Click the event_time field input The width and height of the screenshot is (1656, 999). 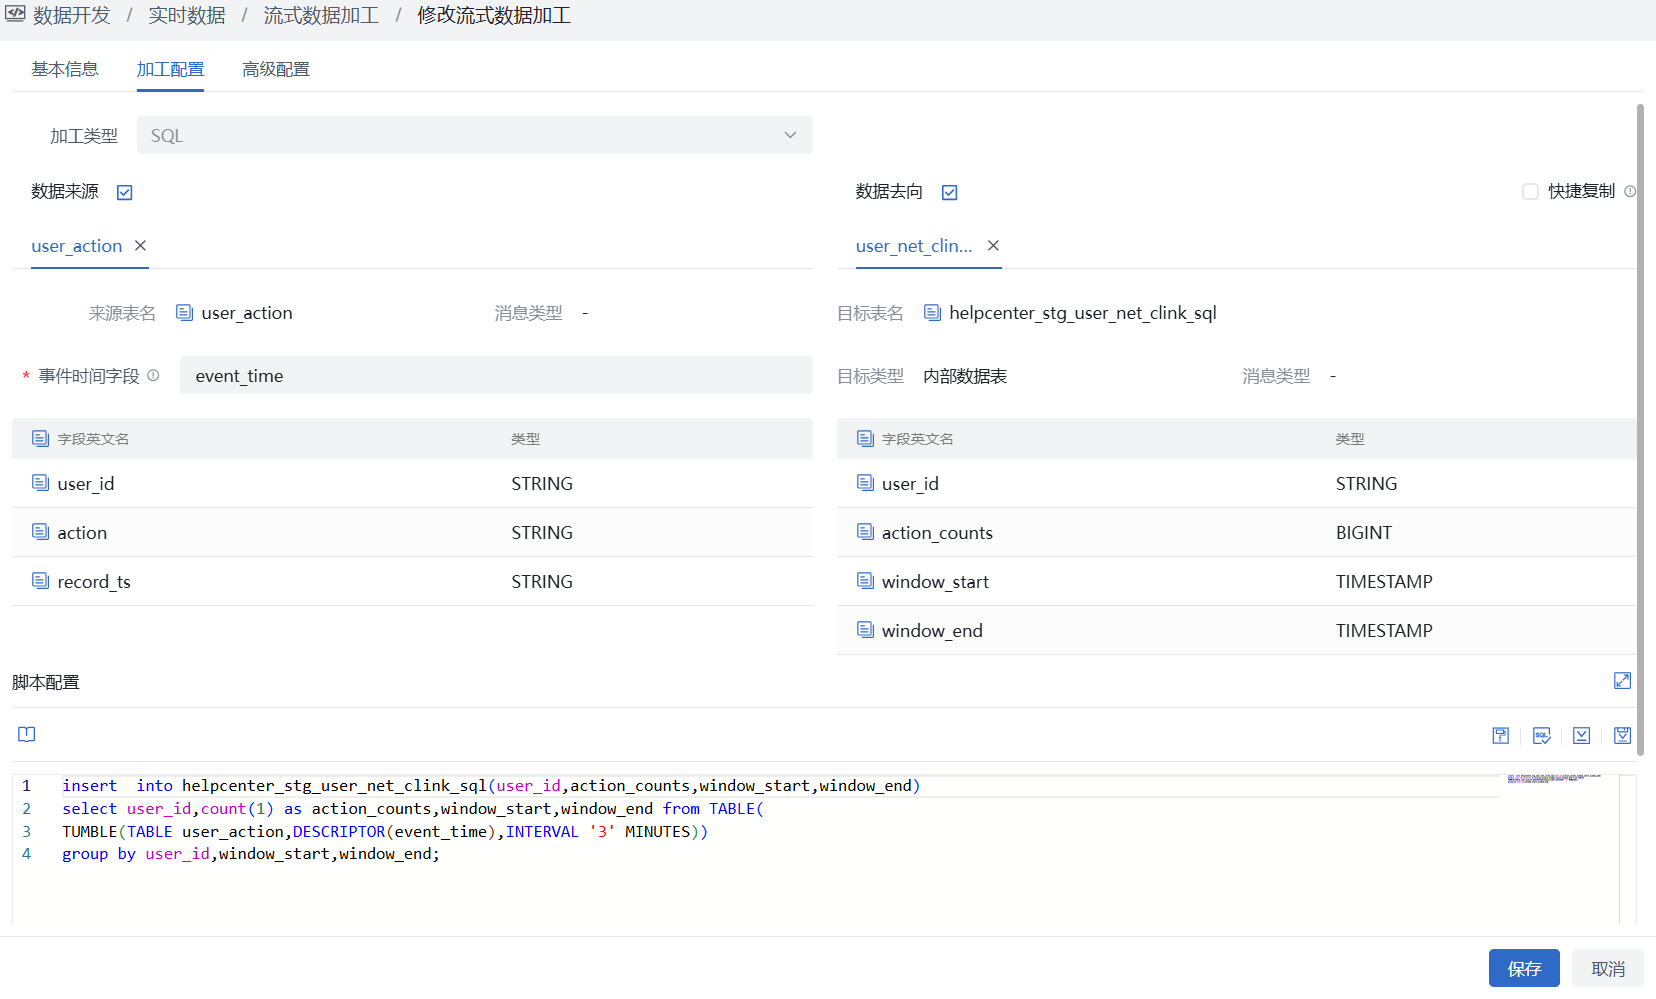(x=496, y=375)
